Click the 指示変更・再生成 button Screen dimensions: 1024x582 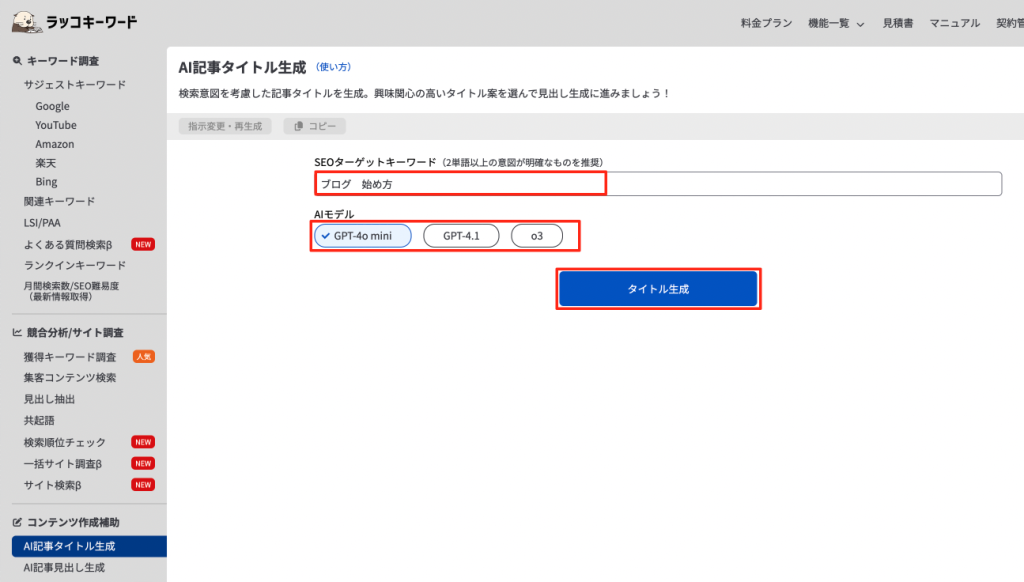pos(224,127)
